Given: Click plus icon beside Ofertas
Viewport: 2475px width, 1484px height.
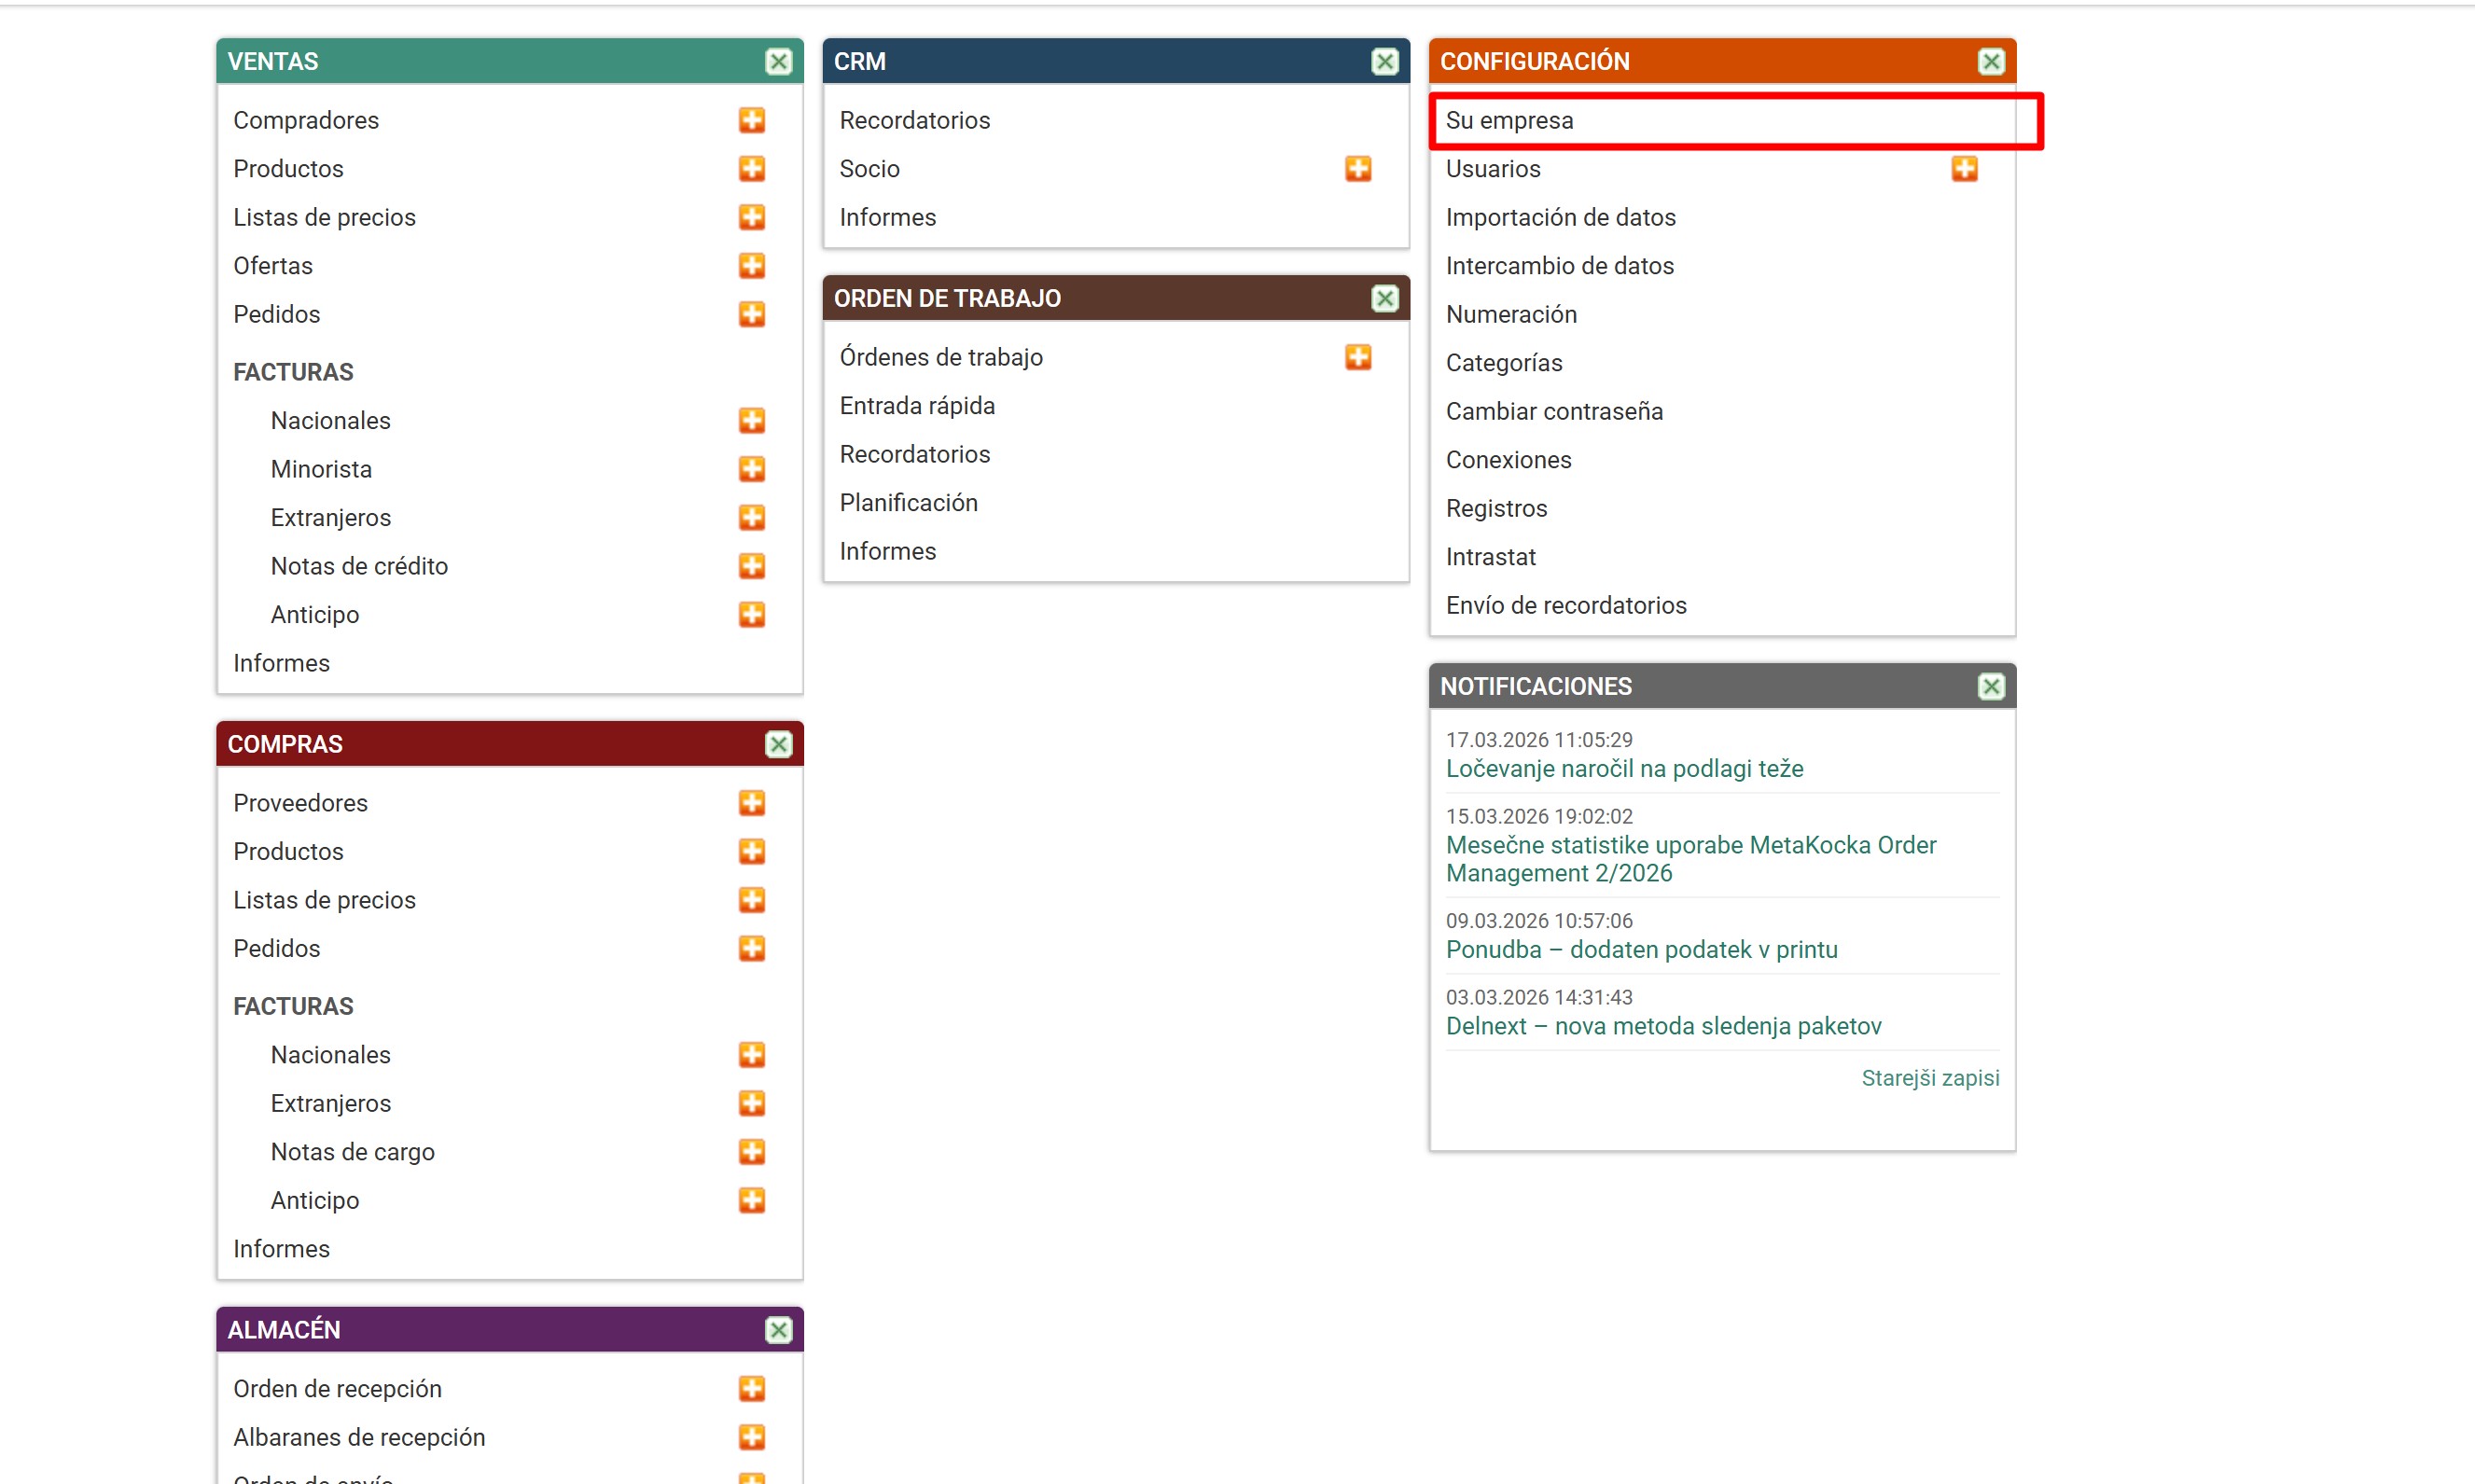Looking at the screenshot, I should (752, 266).
